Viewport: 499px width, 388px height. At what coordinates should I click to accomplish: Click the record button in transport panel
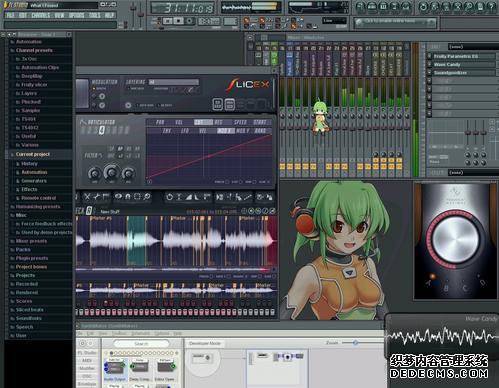coord(190,21)
